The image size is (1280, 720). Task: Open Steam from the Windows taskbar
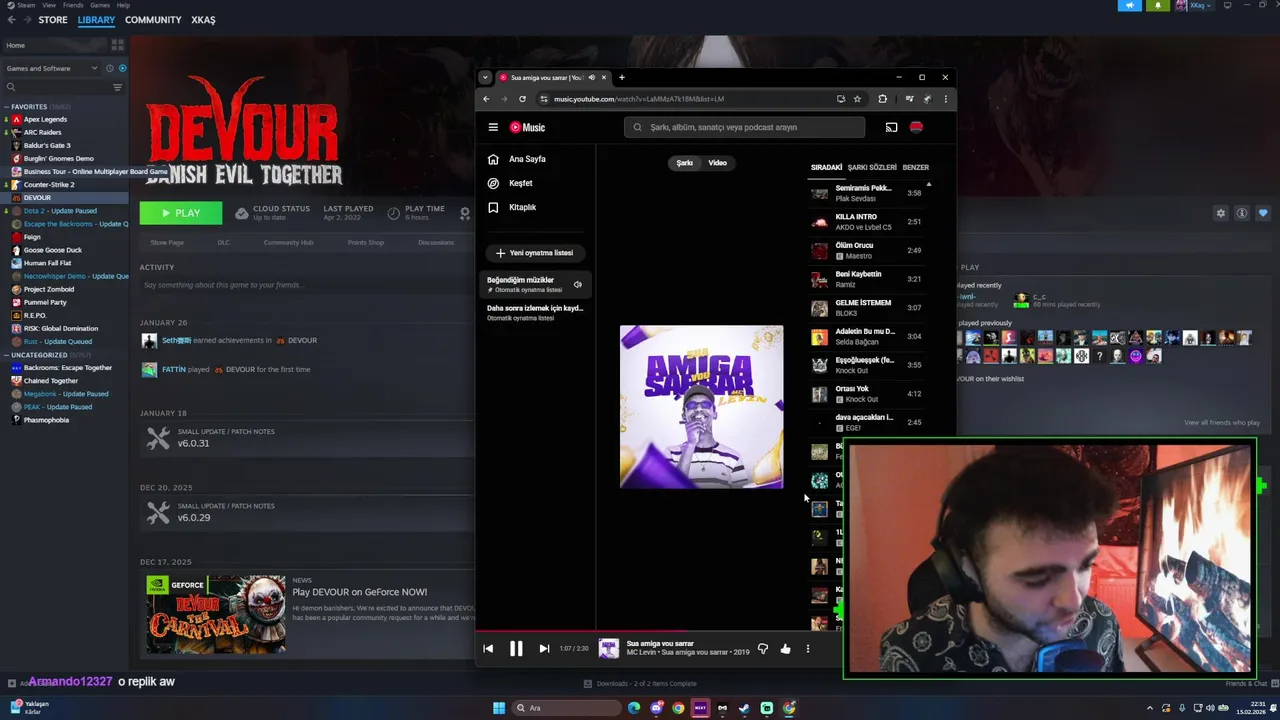(744, 708)
